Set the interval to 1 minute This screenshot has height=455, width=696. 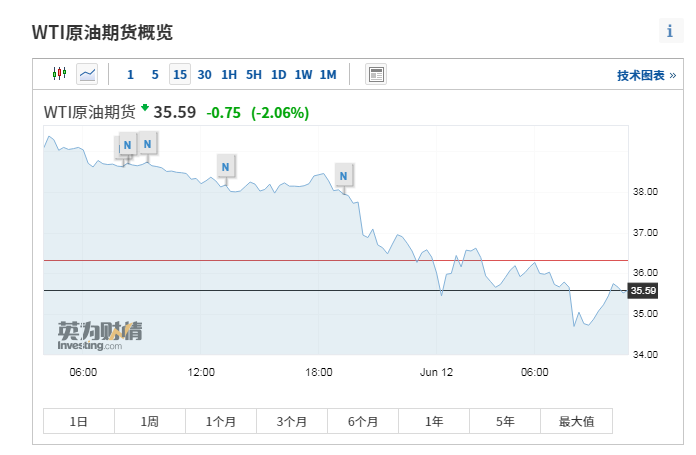tap(130, 74)
